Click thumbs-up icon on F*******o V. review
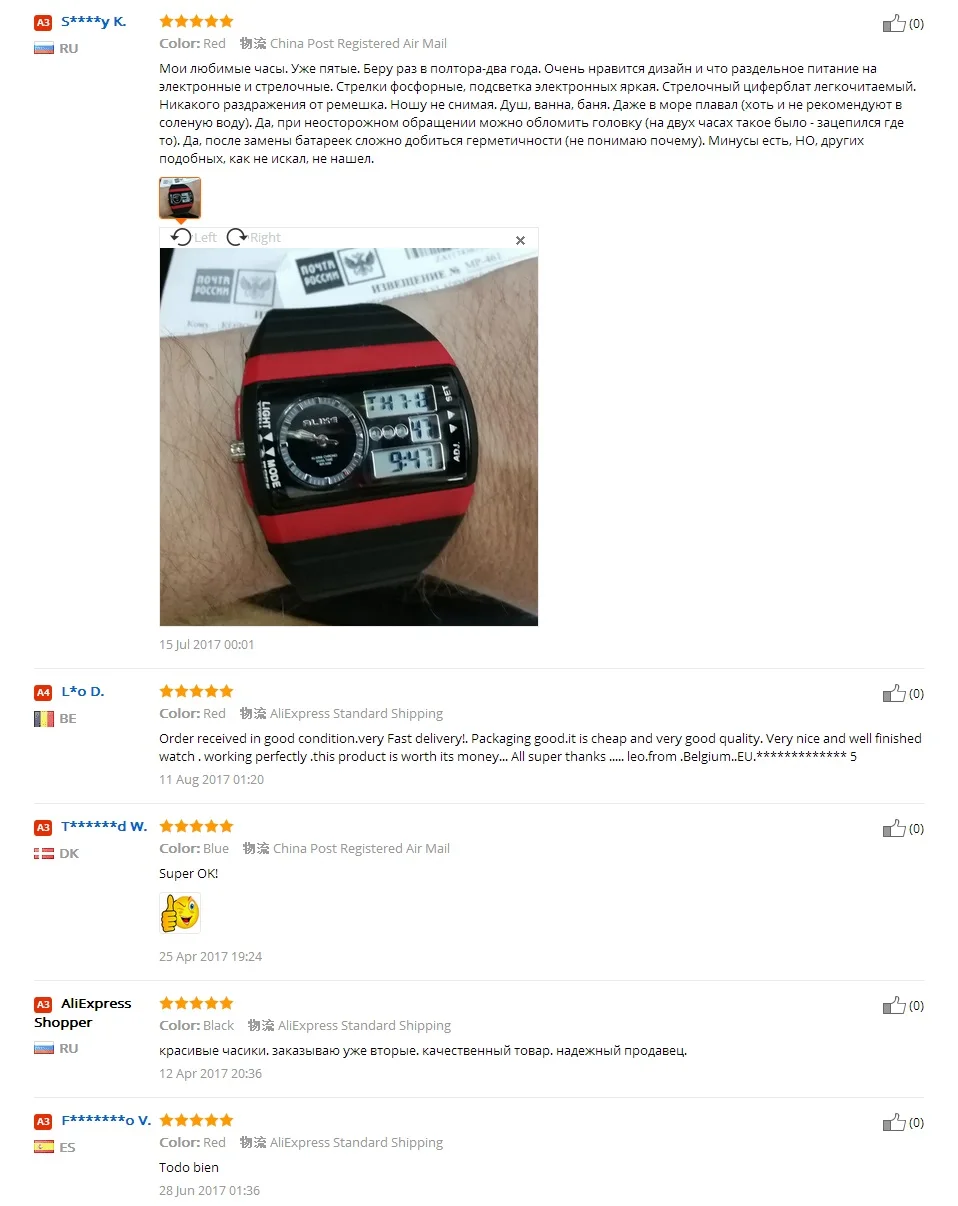958x1206 pixels. pyautogui.click(x=894, y=1122)
